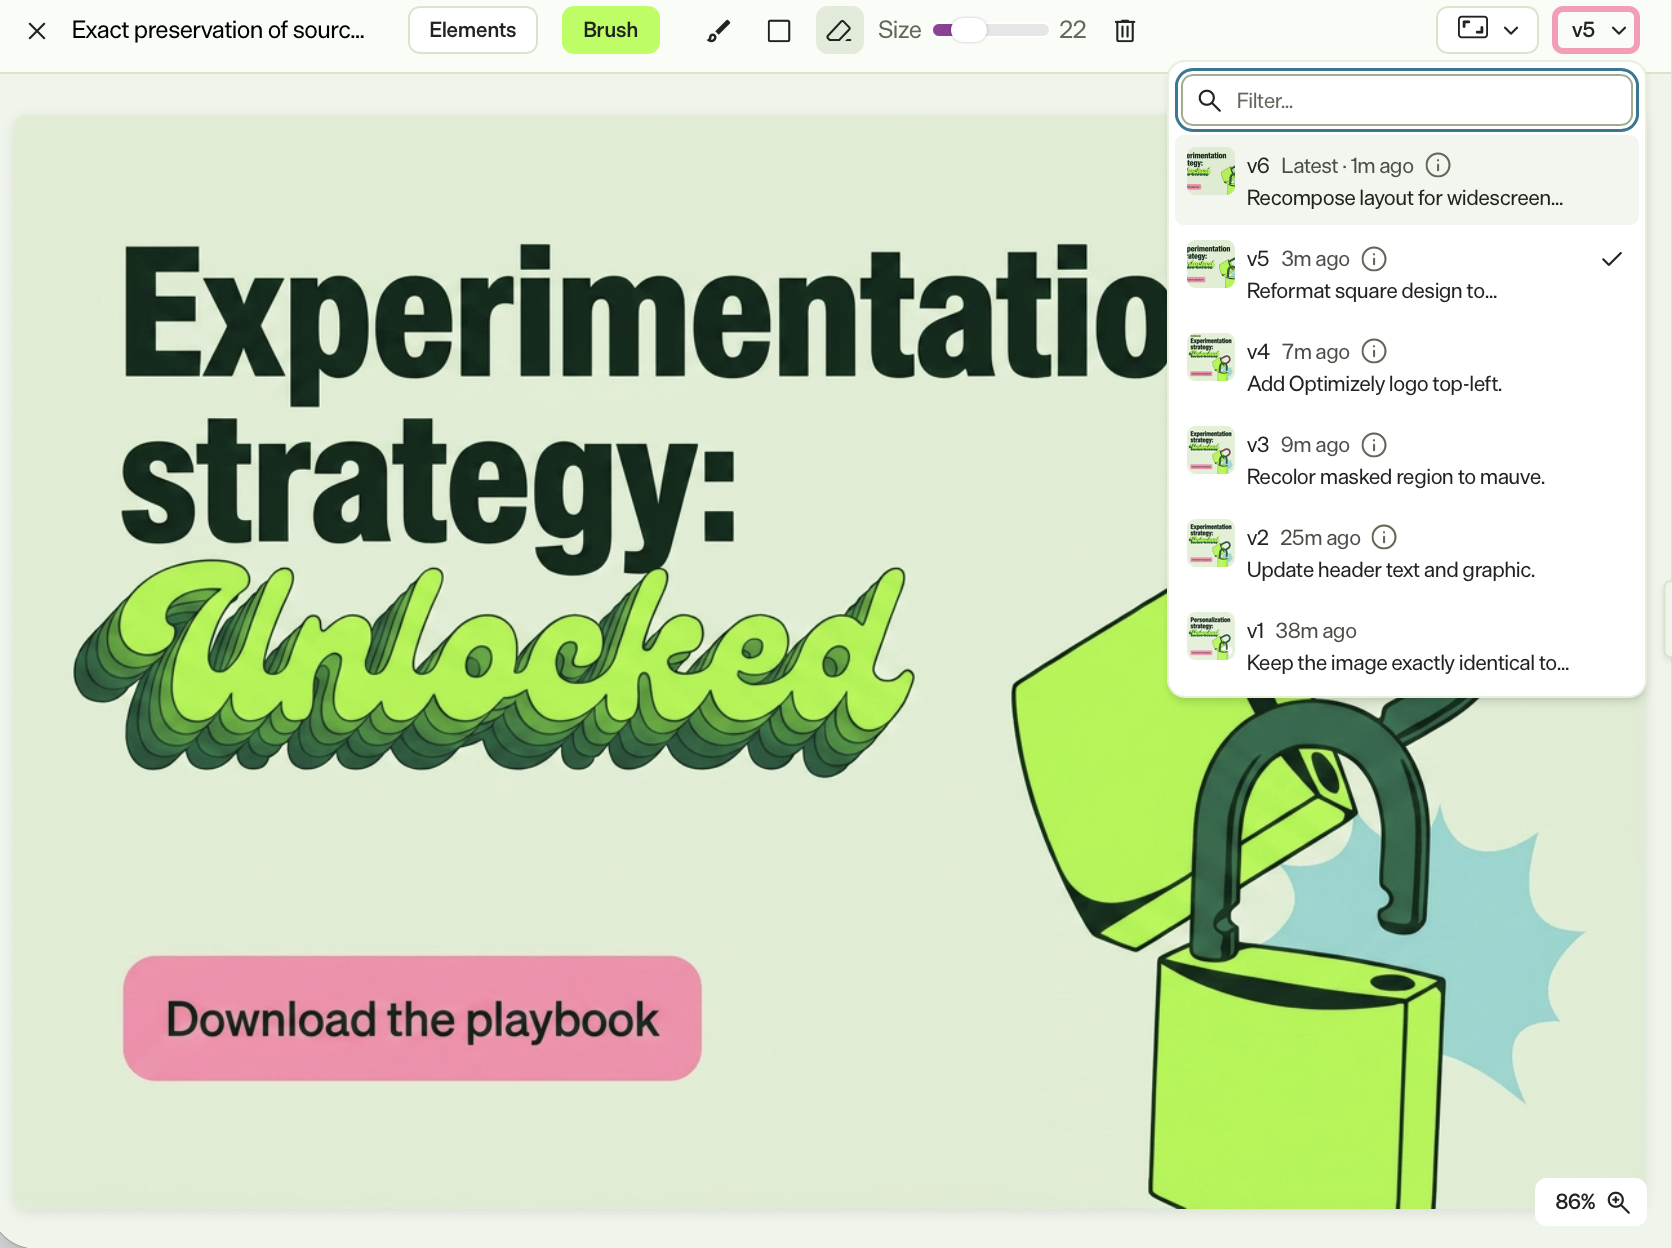Open info icon for v6

point(1438,165)
